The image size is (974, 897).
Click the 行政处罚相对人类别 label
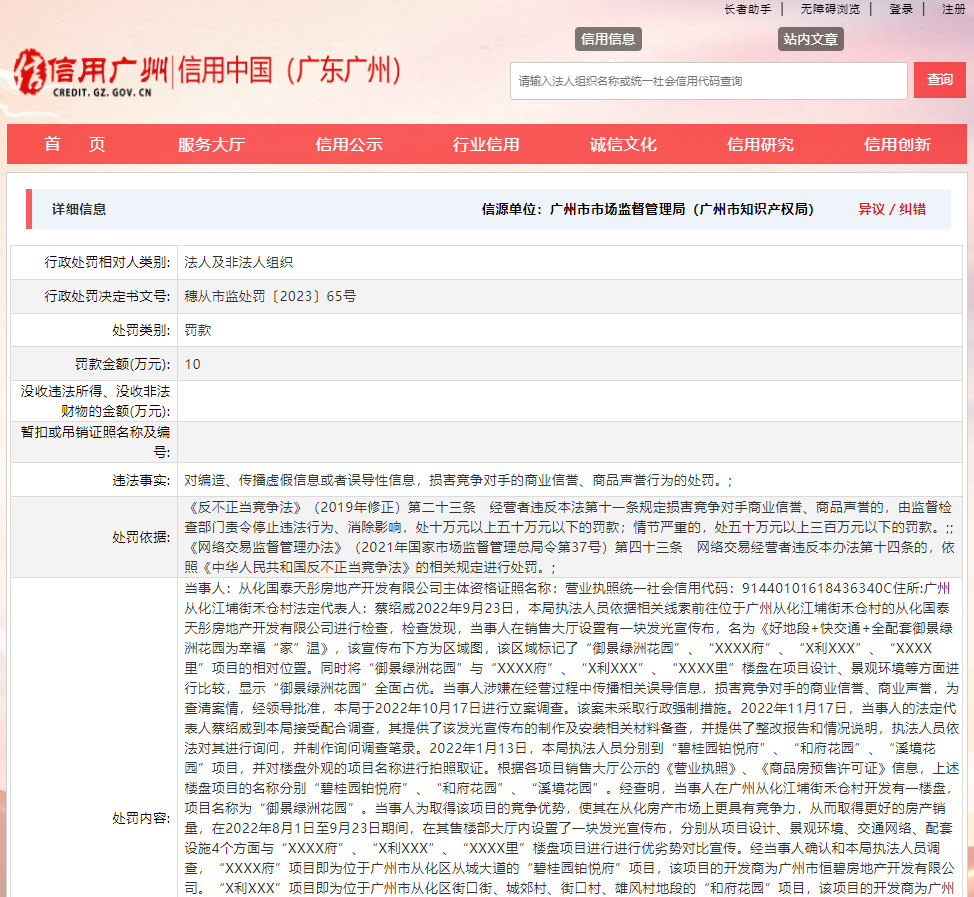pyautogui.click(x=107, y=263)
